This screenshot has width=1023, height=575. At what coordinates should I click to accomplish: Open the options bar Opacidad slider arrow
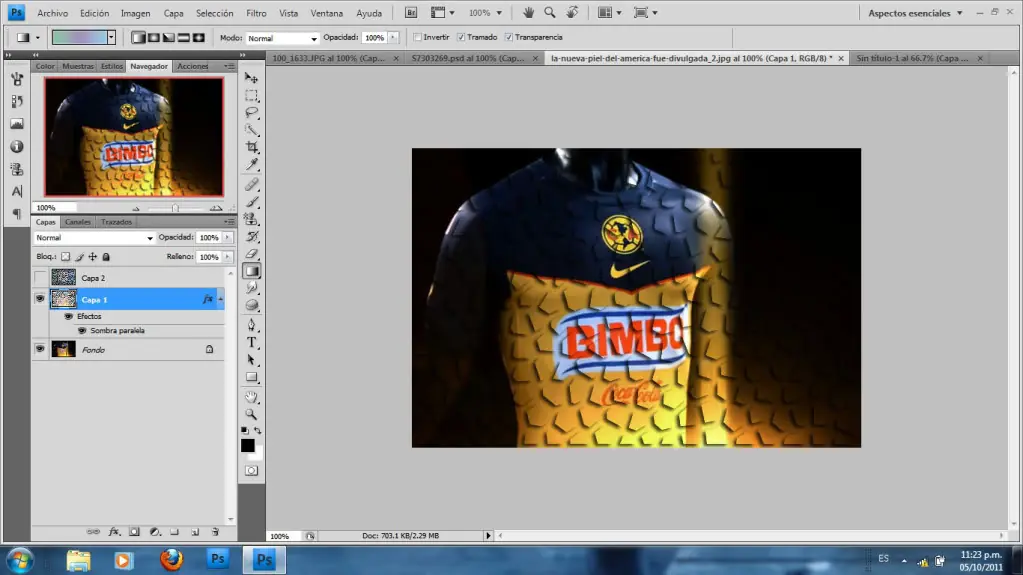[393, 38]
